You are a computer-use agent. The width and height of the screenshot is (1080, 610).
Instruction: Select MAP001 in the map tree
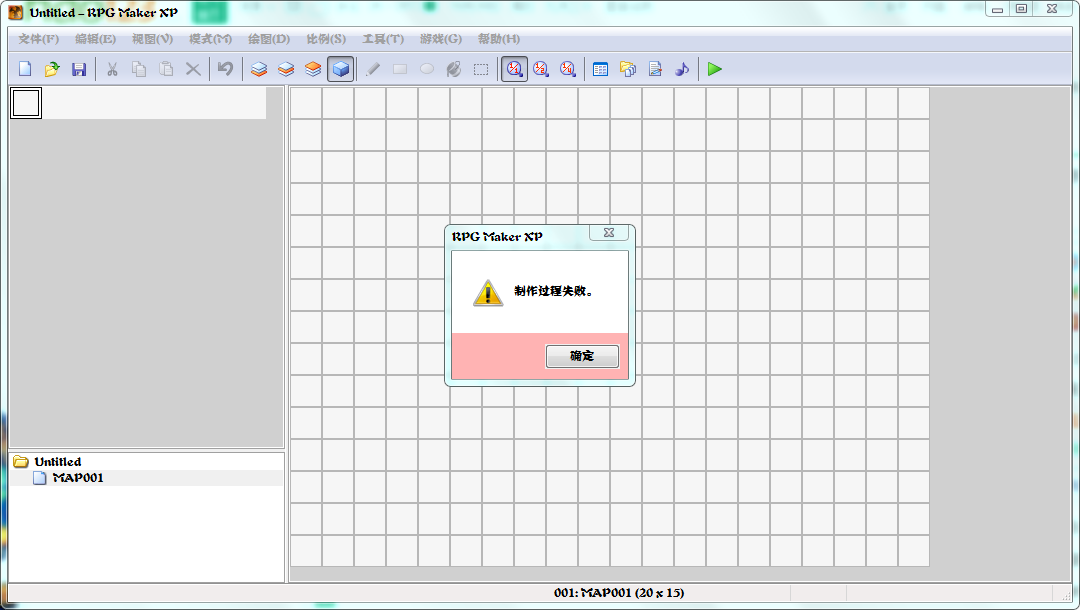pos(78,478)
